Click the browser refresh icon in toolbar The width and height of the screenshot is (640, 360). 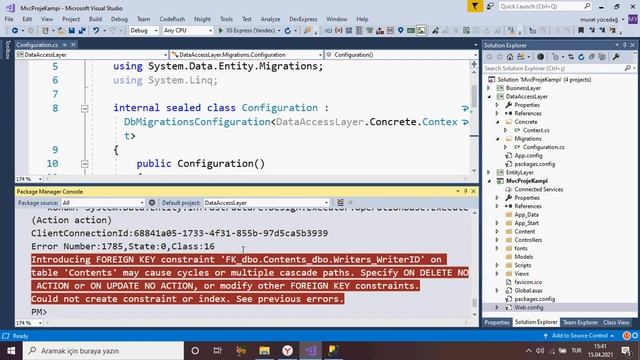pyautogui.click(x=288, y=31)
